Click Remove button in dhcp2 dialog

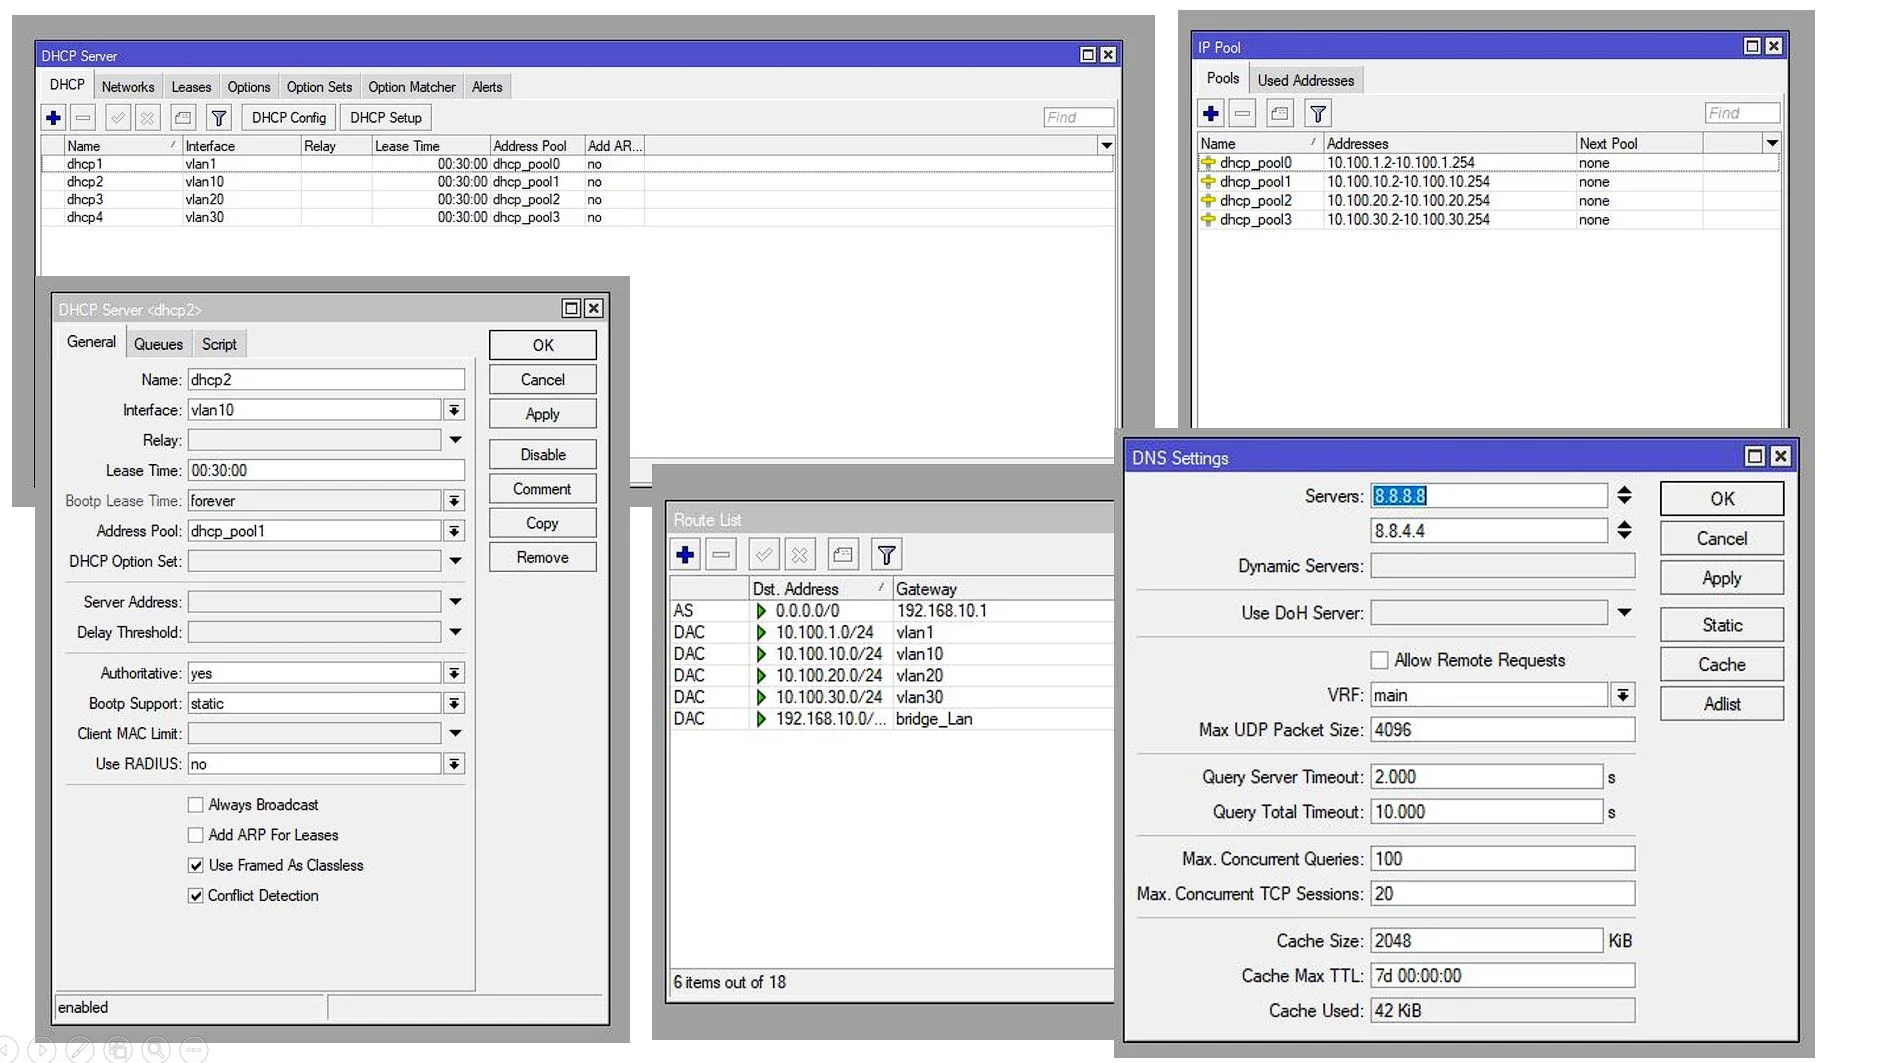coord(543,558)
